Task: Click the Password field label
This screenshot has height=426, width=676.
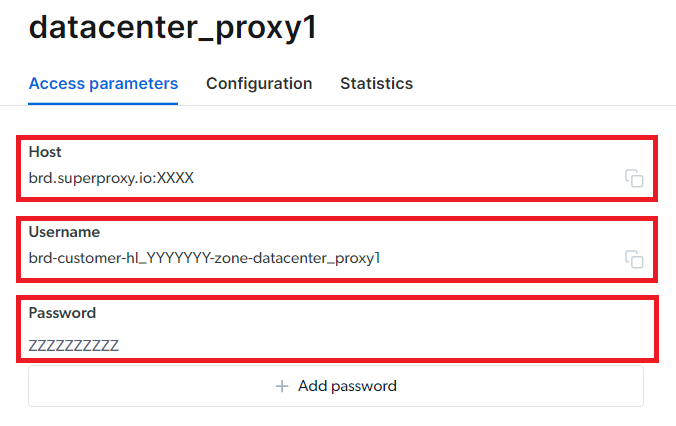Action: coord(62,313)
